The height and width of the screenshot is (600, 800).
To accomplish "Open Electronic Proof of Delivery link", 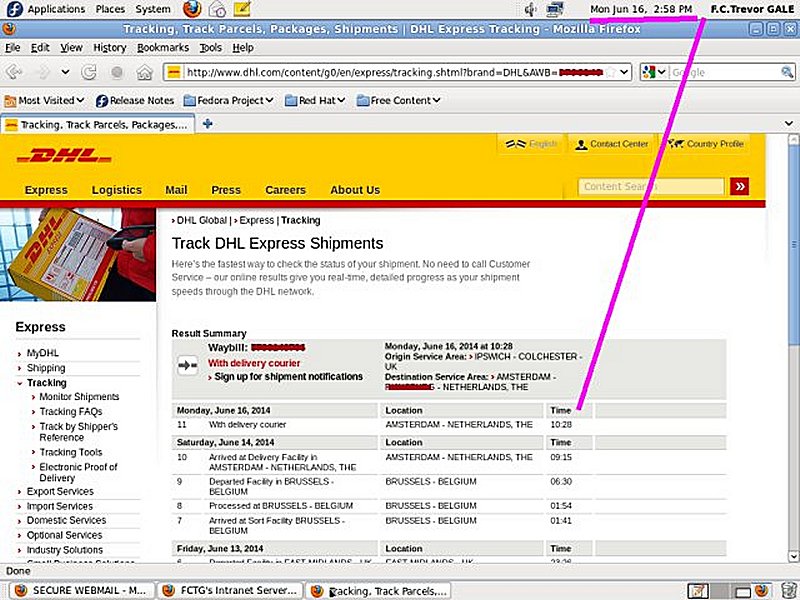I will pyautogui.click(x=78, y=472).
